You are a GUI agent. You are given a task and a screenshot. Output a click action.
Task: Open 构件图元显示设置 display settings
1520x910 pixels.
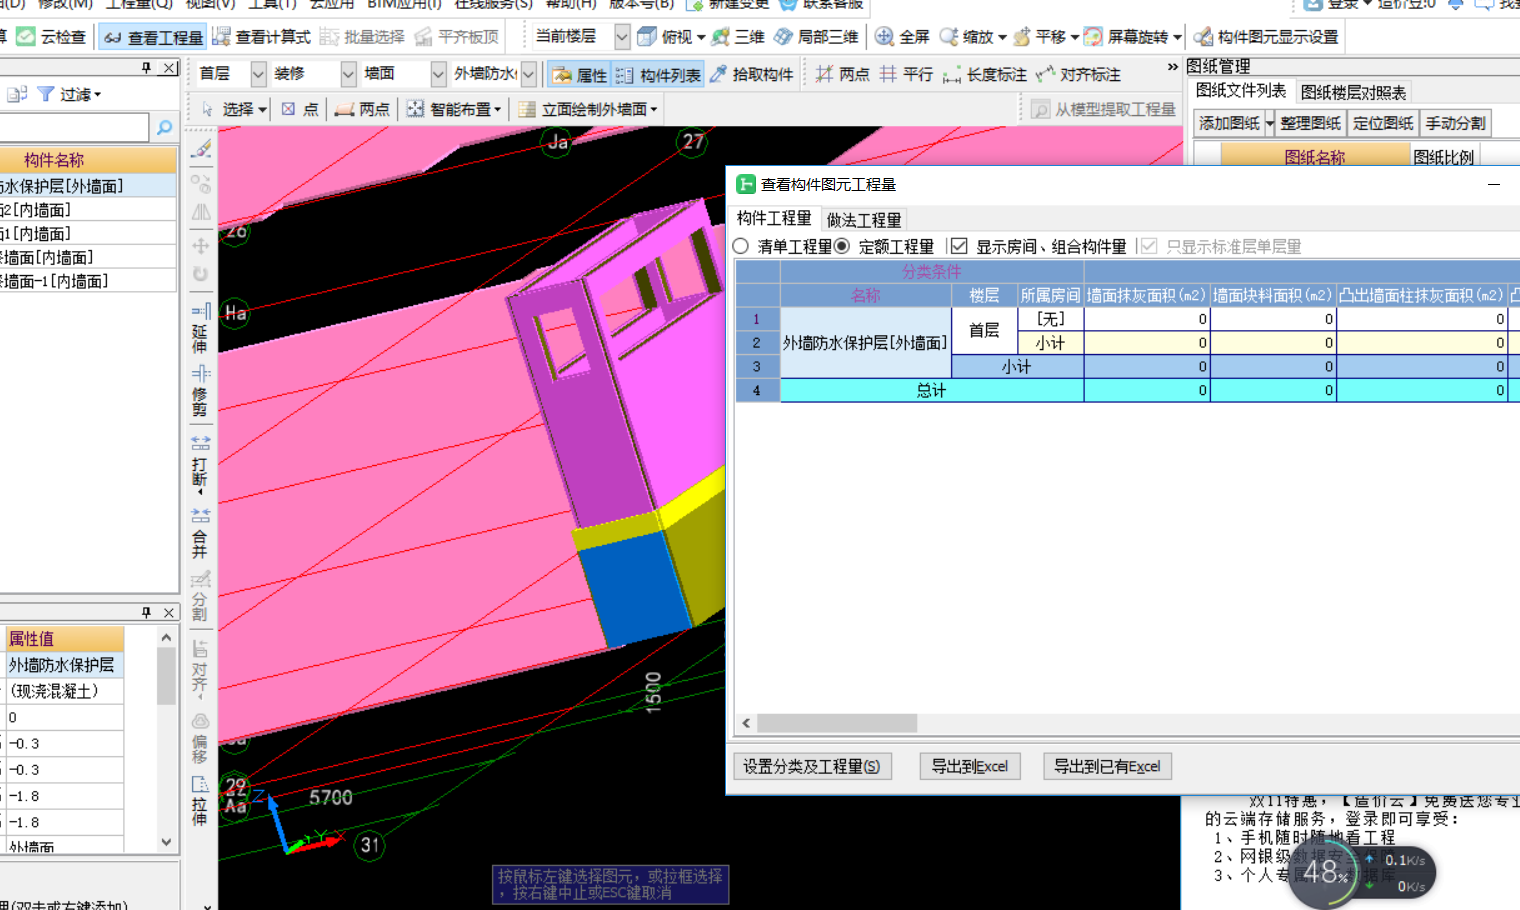(x=1266, y=37)
